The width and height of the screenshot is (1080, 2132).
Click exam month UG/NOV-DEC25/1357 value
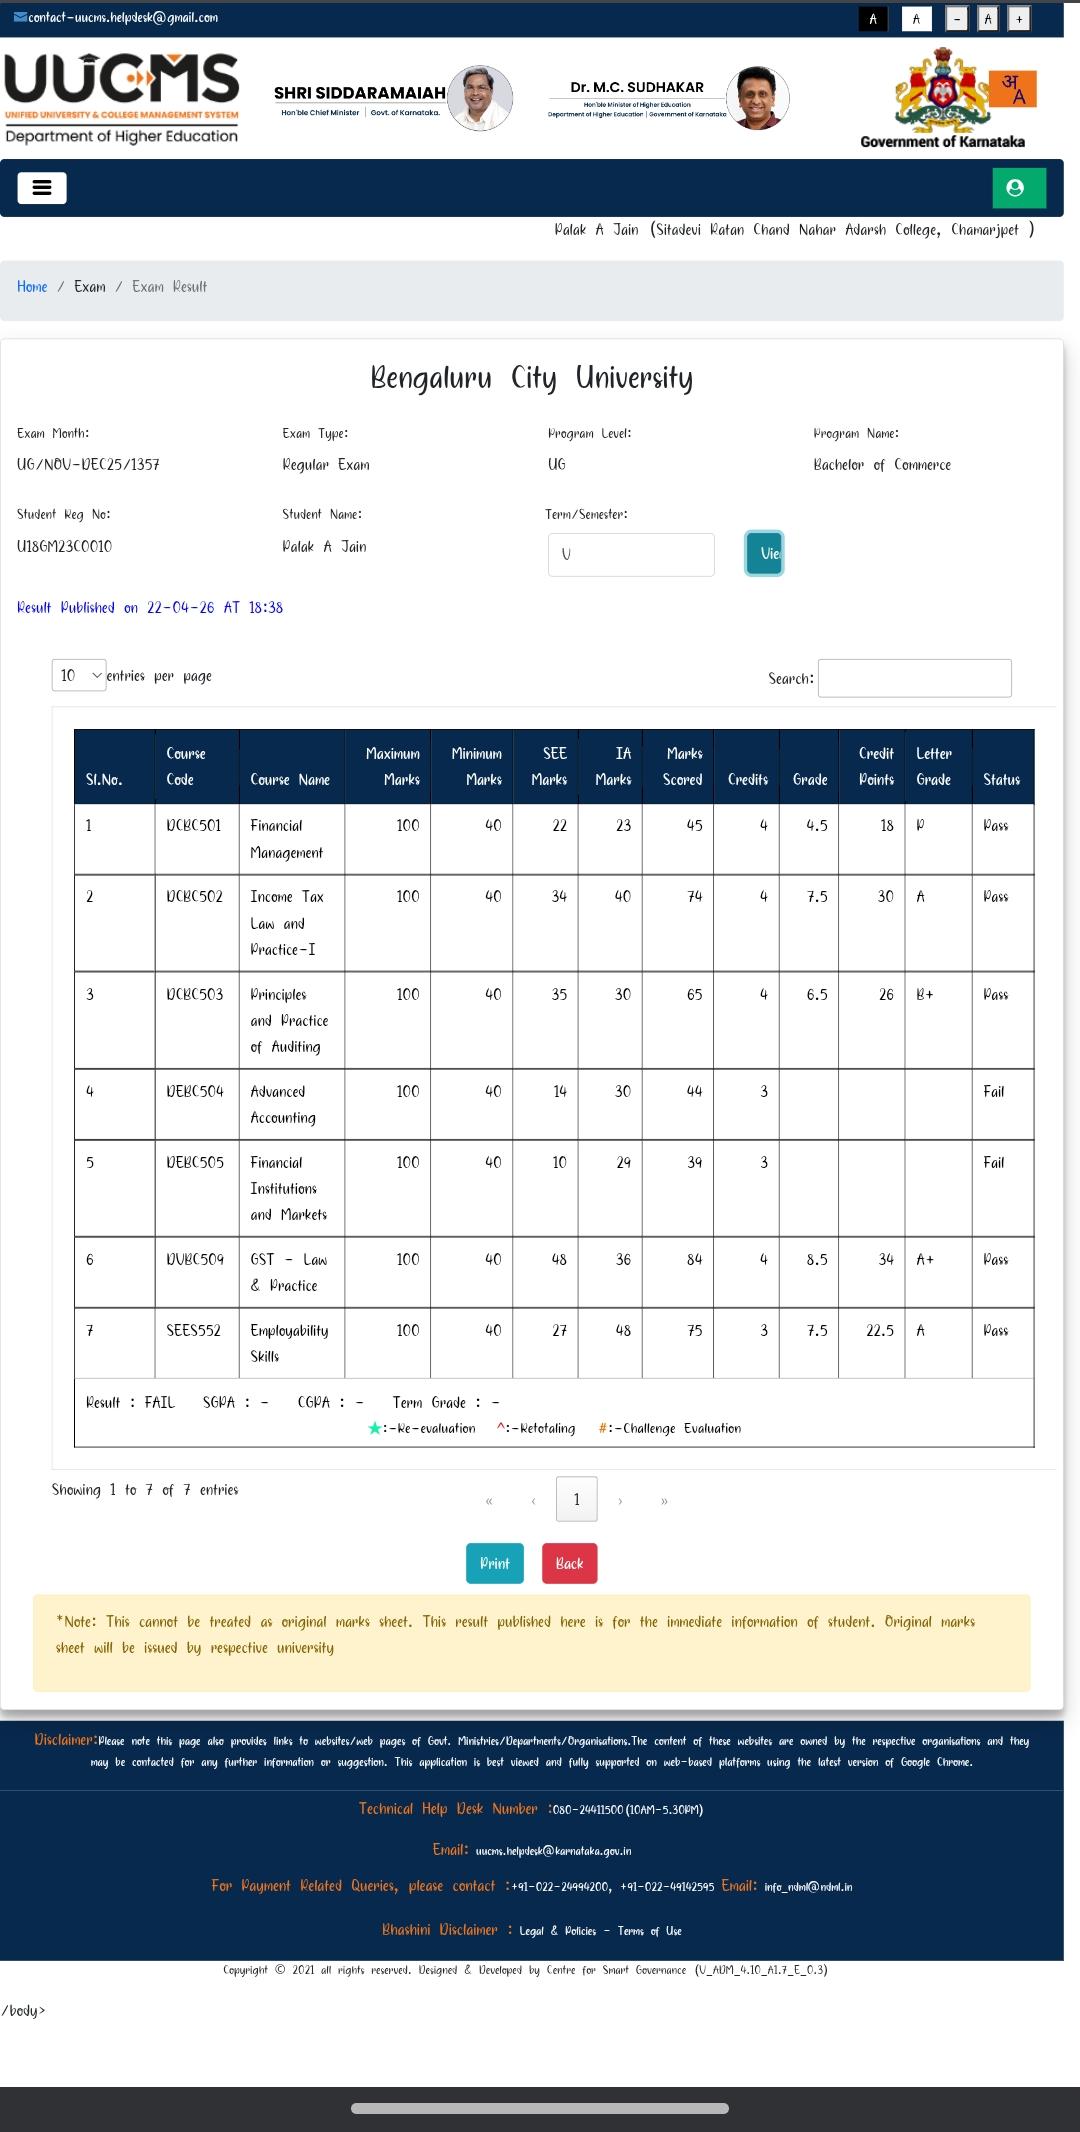click(88, 465)
